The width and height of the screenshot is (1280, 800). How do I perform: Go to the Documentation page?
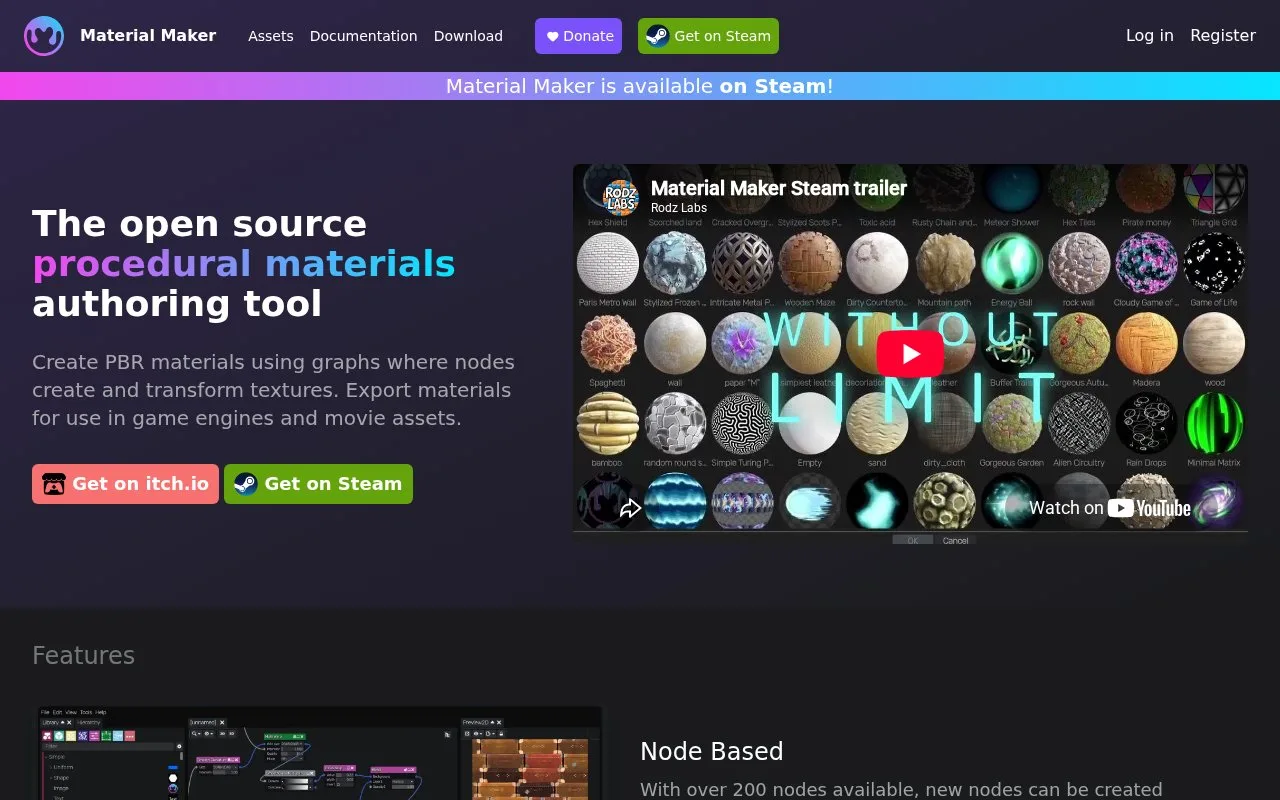pos(363,36)
